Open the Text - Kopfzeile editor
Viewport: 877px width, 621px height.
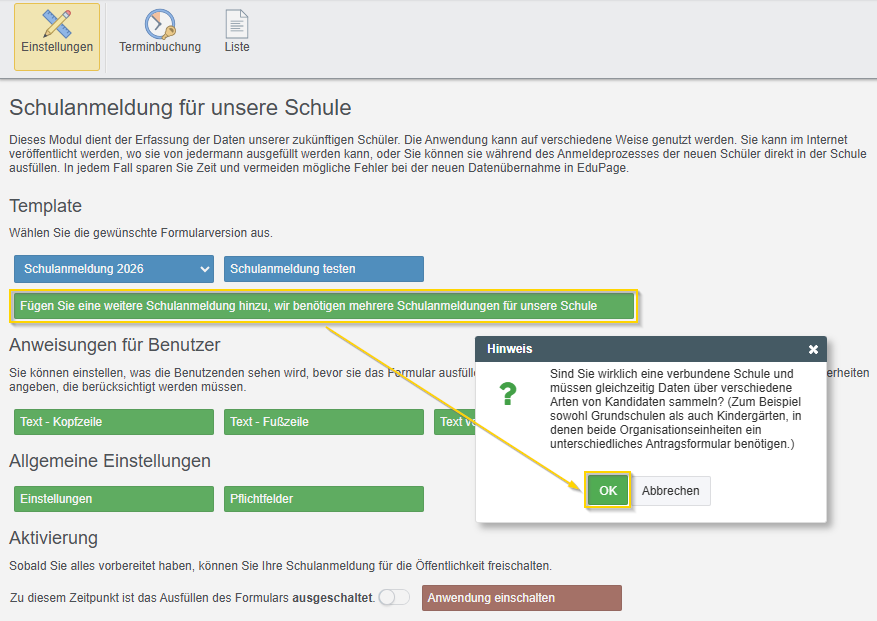[x=114, y=422]
